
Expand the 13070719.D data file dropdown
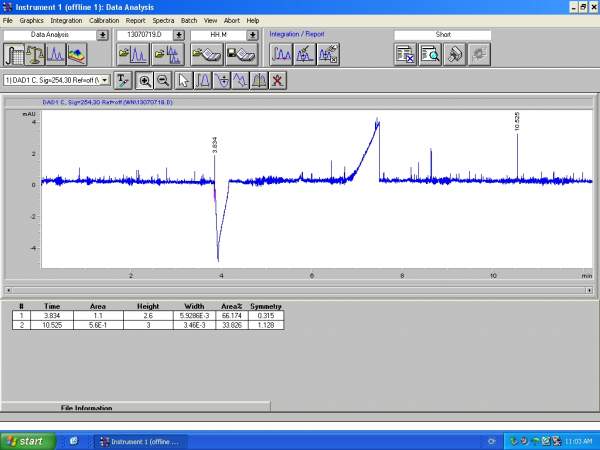pyautogui.click(x=179, y=34)
